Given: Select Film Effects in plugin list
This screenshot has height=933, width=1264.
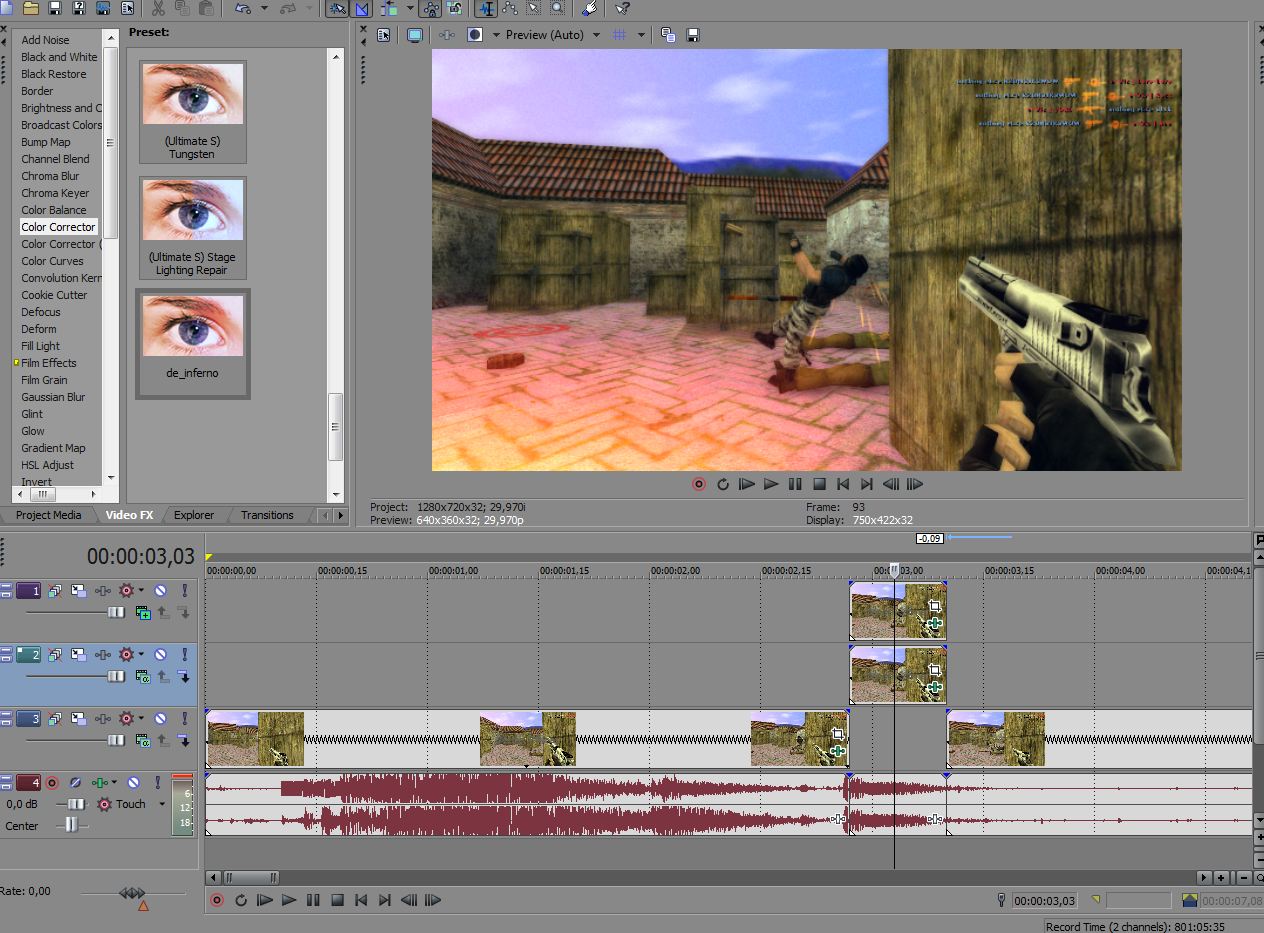Looking at the screenshot, I should coord(48,363).
